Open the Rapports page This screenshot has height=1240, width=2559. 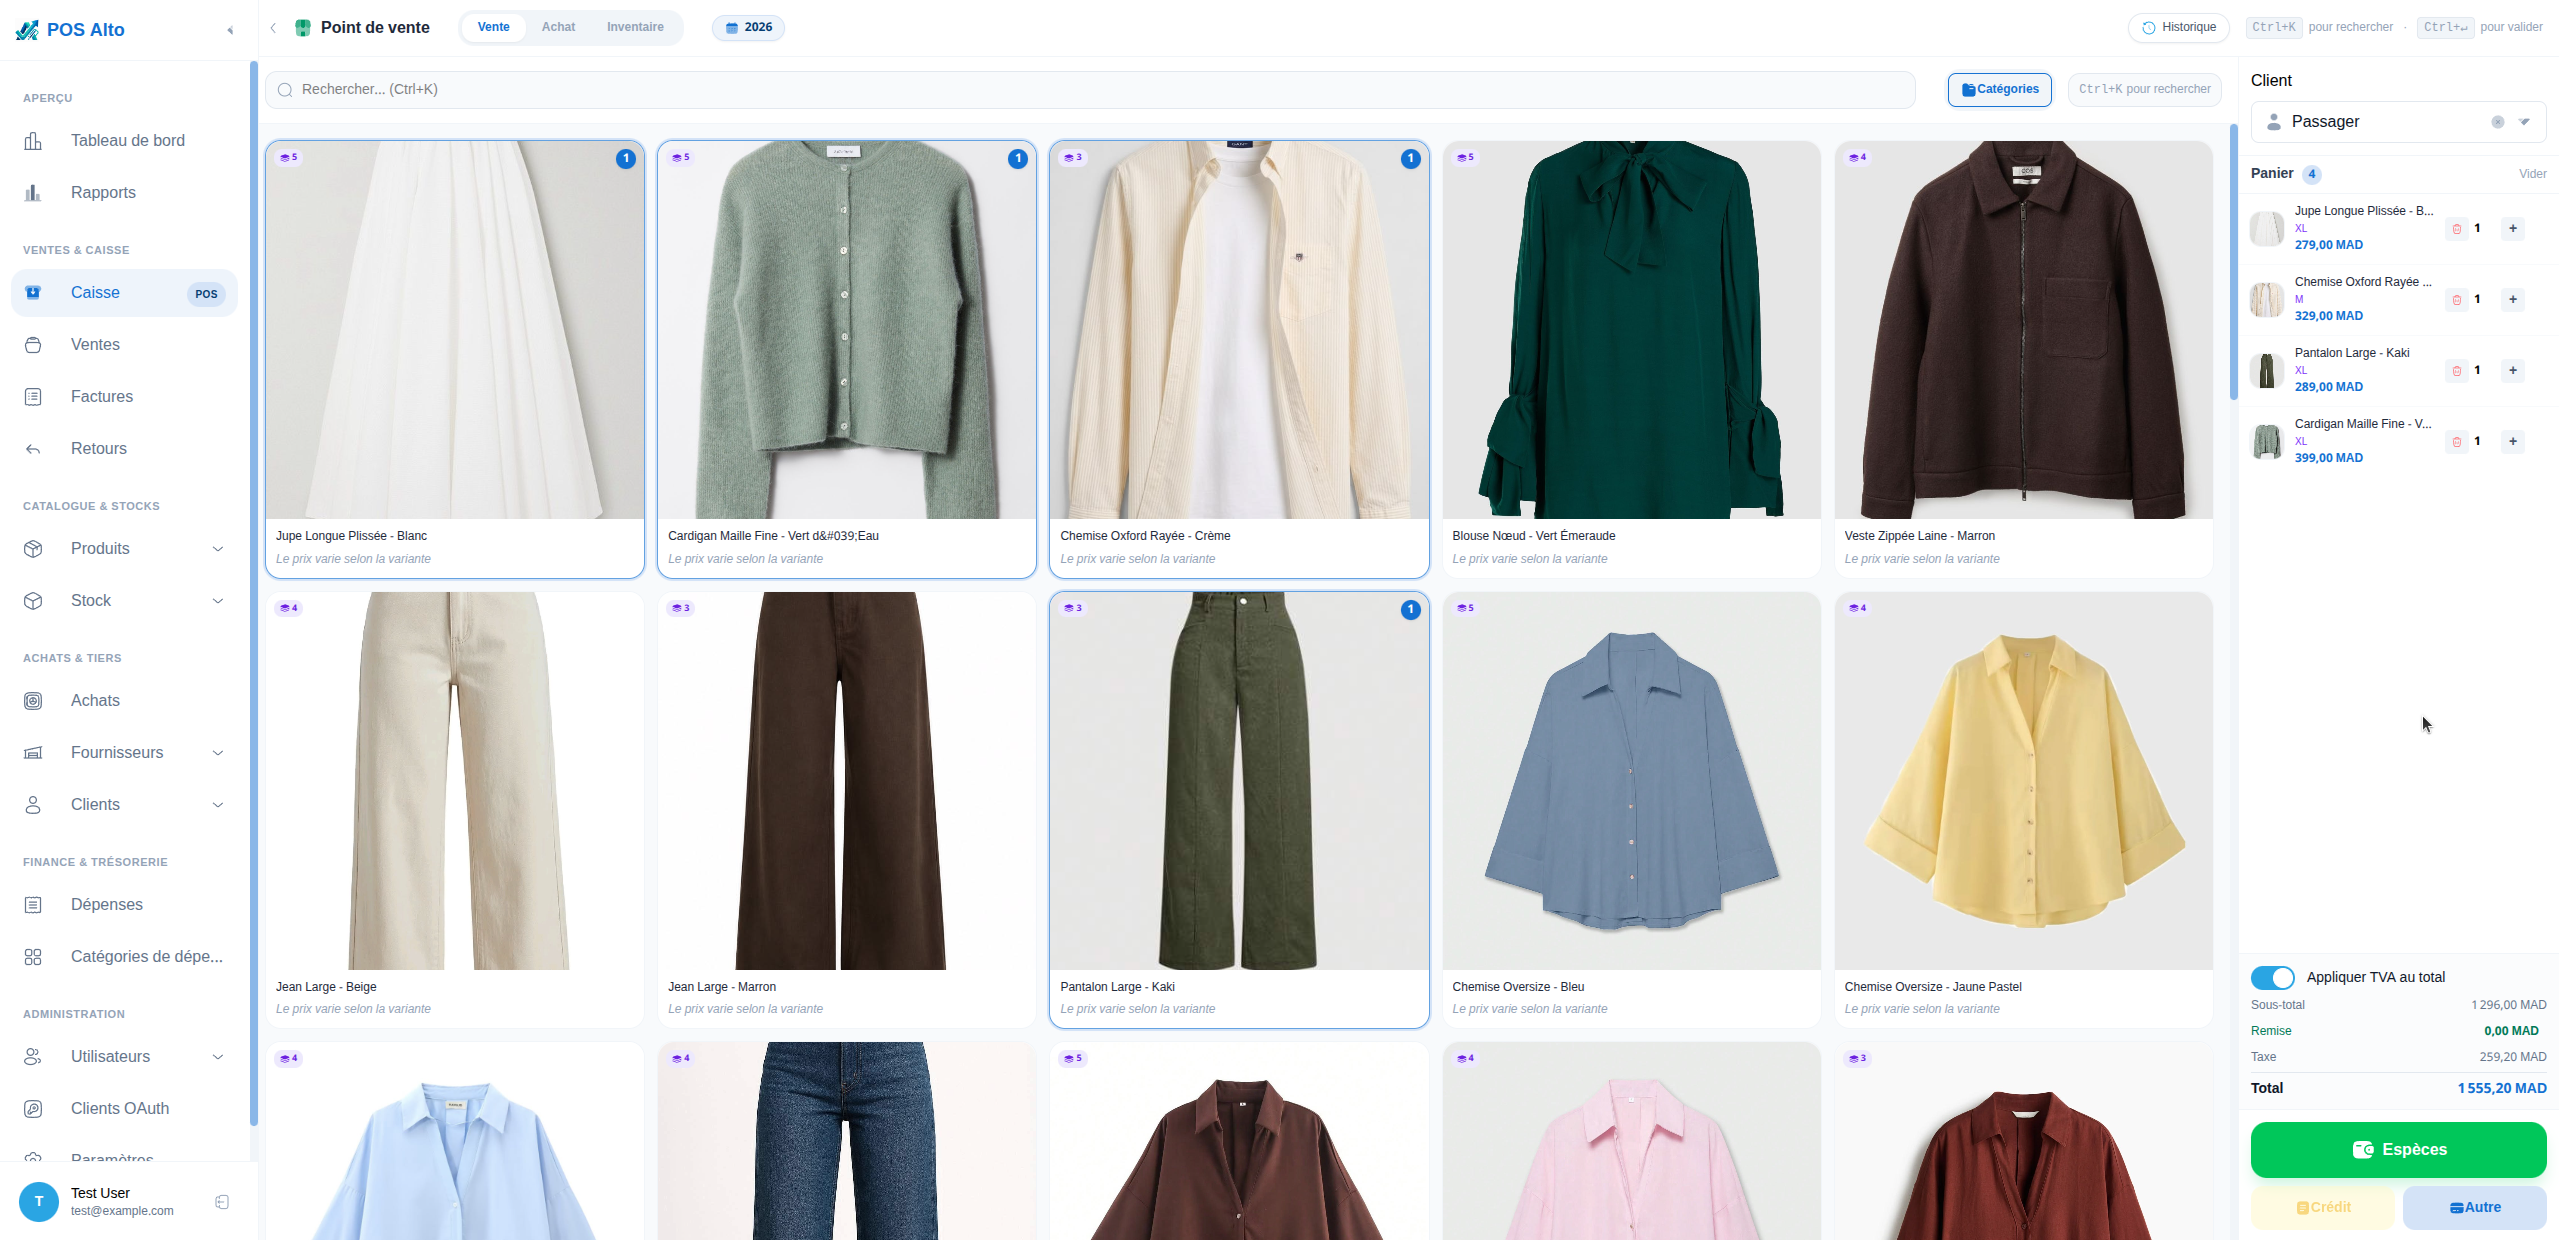click(125, 193)
